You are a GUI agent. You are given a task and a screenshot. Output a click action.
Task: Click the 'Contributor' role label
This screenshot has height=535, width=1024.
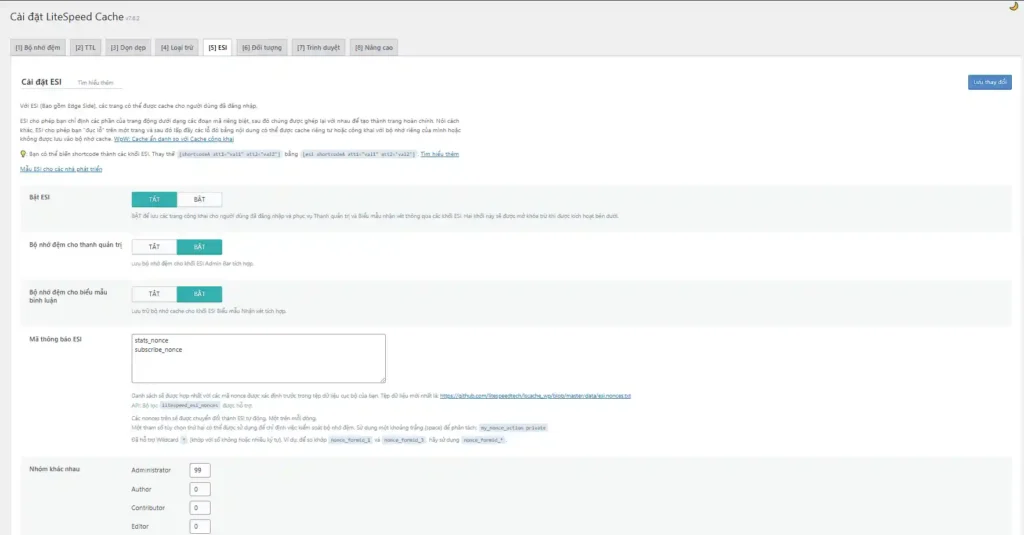point(148,508)
